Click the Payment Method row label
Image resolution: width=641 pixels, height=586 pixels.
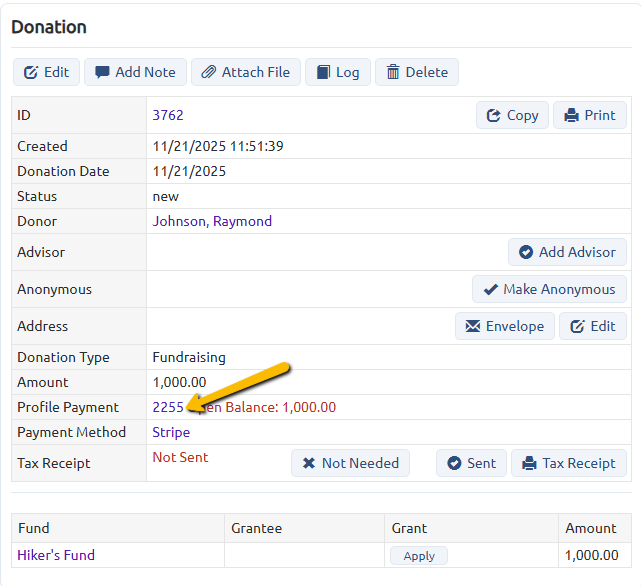point(72,432)
